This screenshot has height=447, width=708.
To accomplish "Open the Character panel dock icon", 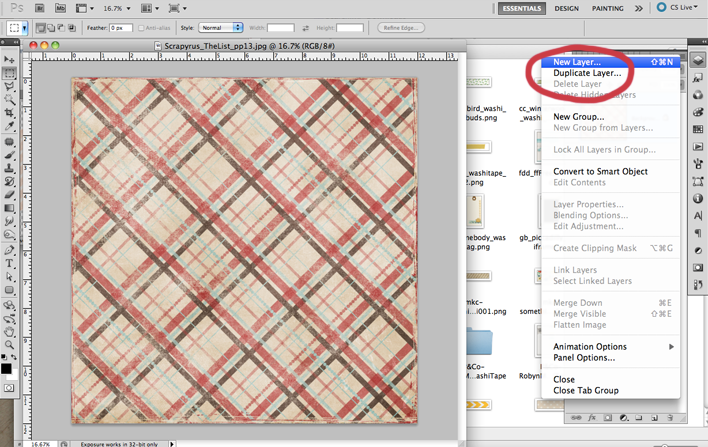I will [x=698, y=216].
